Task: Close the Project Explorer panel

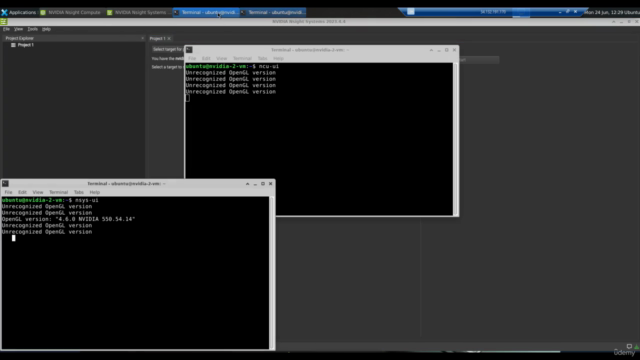Action: pyautogui.click(x=142, y=38)
